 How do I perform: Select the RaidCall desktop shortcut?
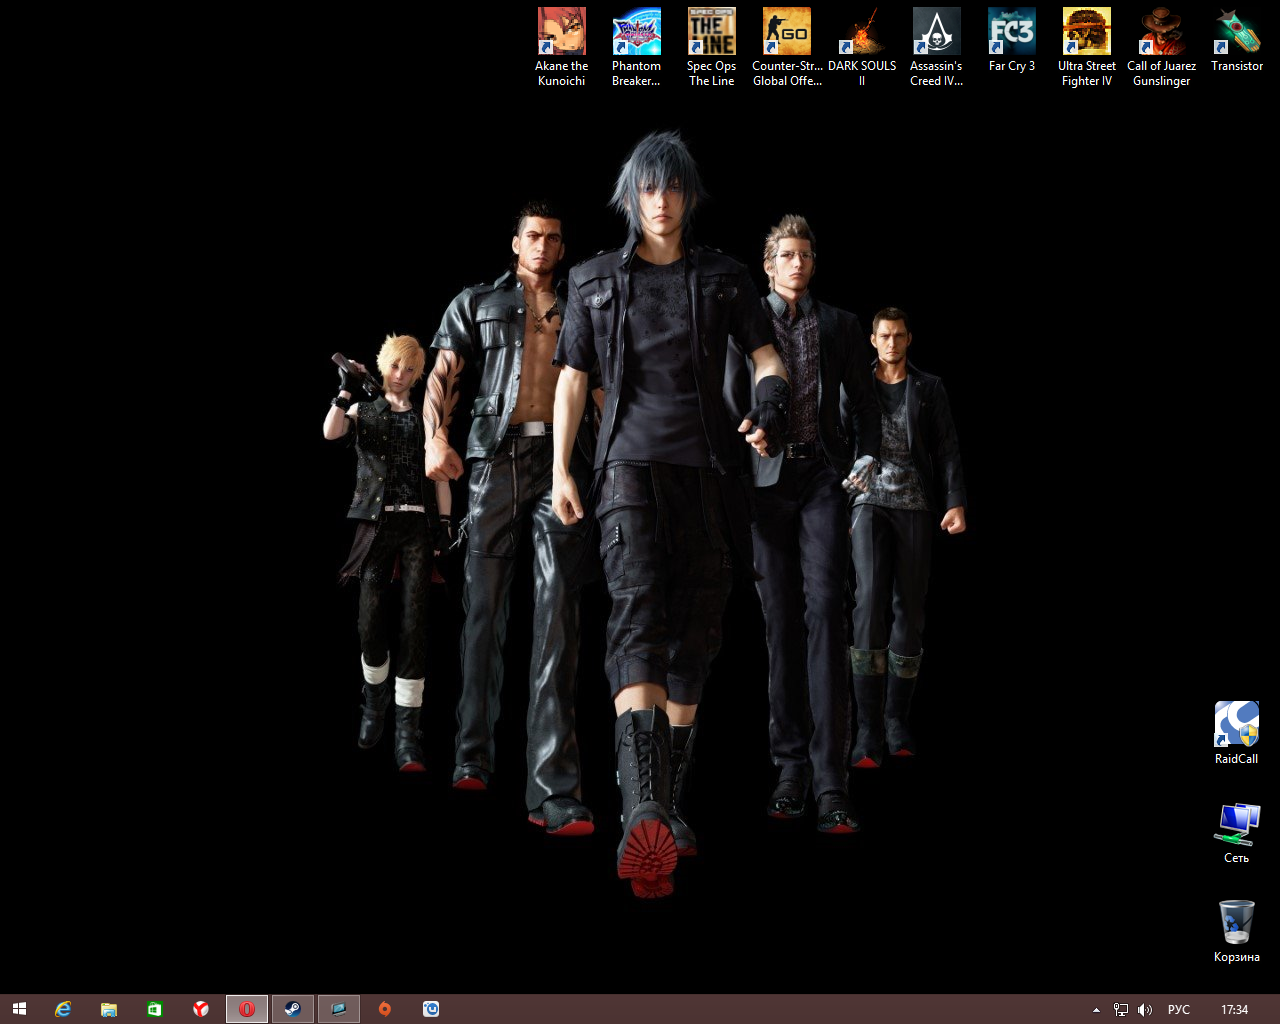click(1236, 733)
